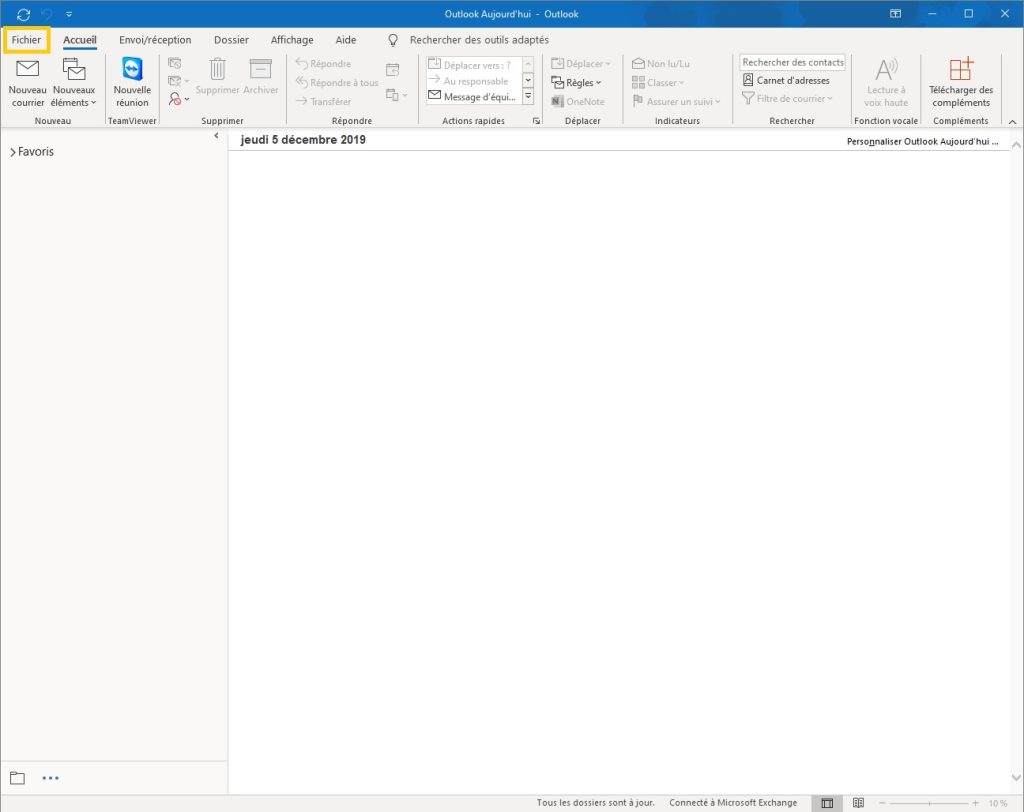This screenshot has height=812, width=1024.
Task: Click the folder icon in the navigation bar
Action: click(x=18, y=778)
